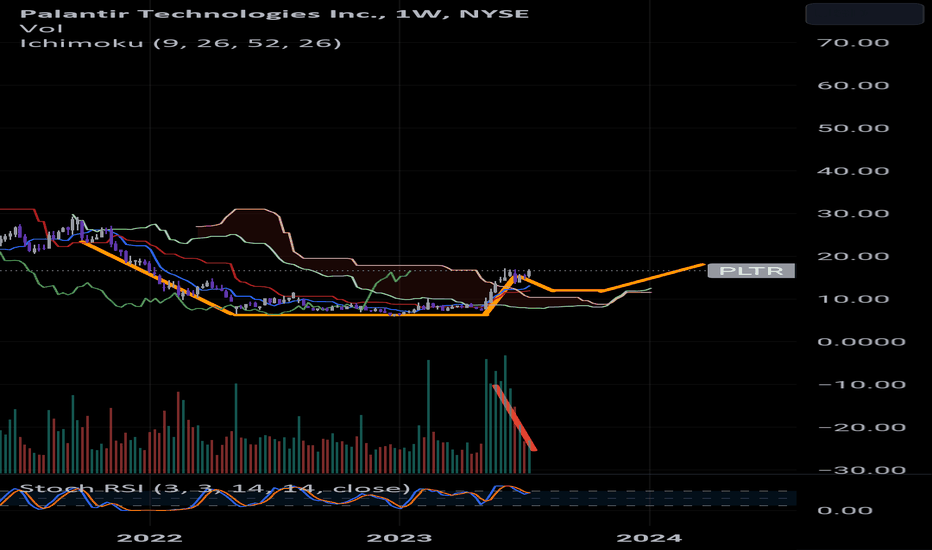Select the −30.00 axis label
This screenshot has height=550, width=932.
click(861, 470)
